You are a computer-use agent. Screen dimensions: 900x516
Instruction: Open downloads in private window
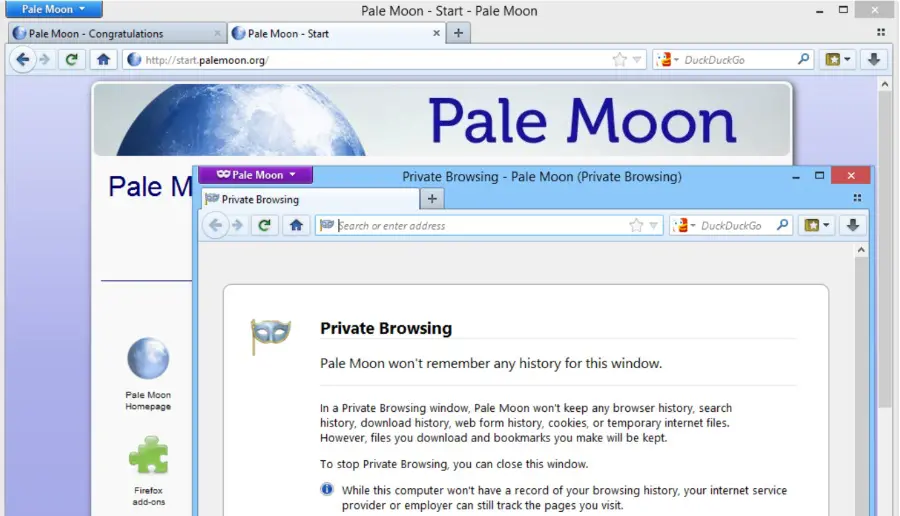pos(853,226)
